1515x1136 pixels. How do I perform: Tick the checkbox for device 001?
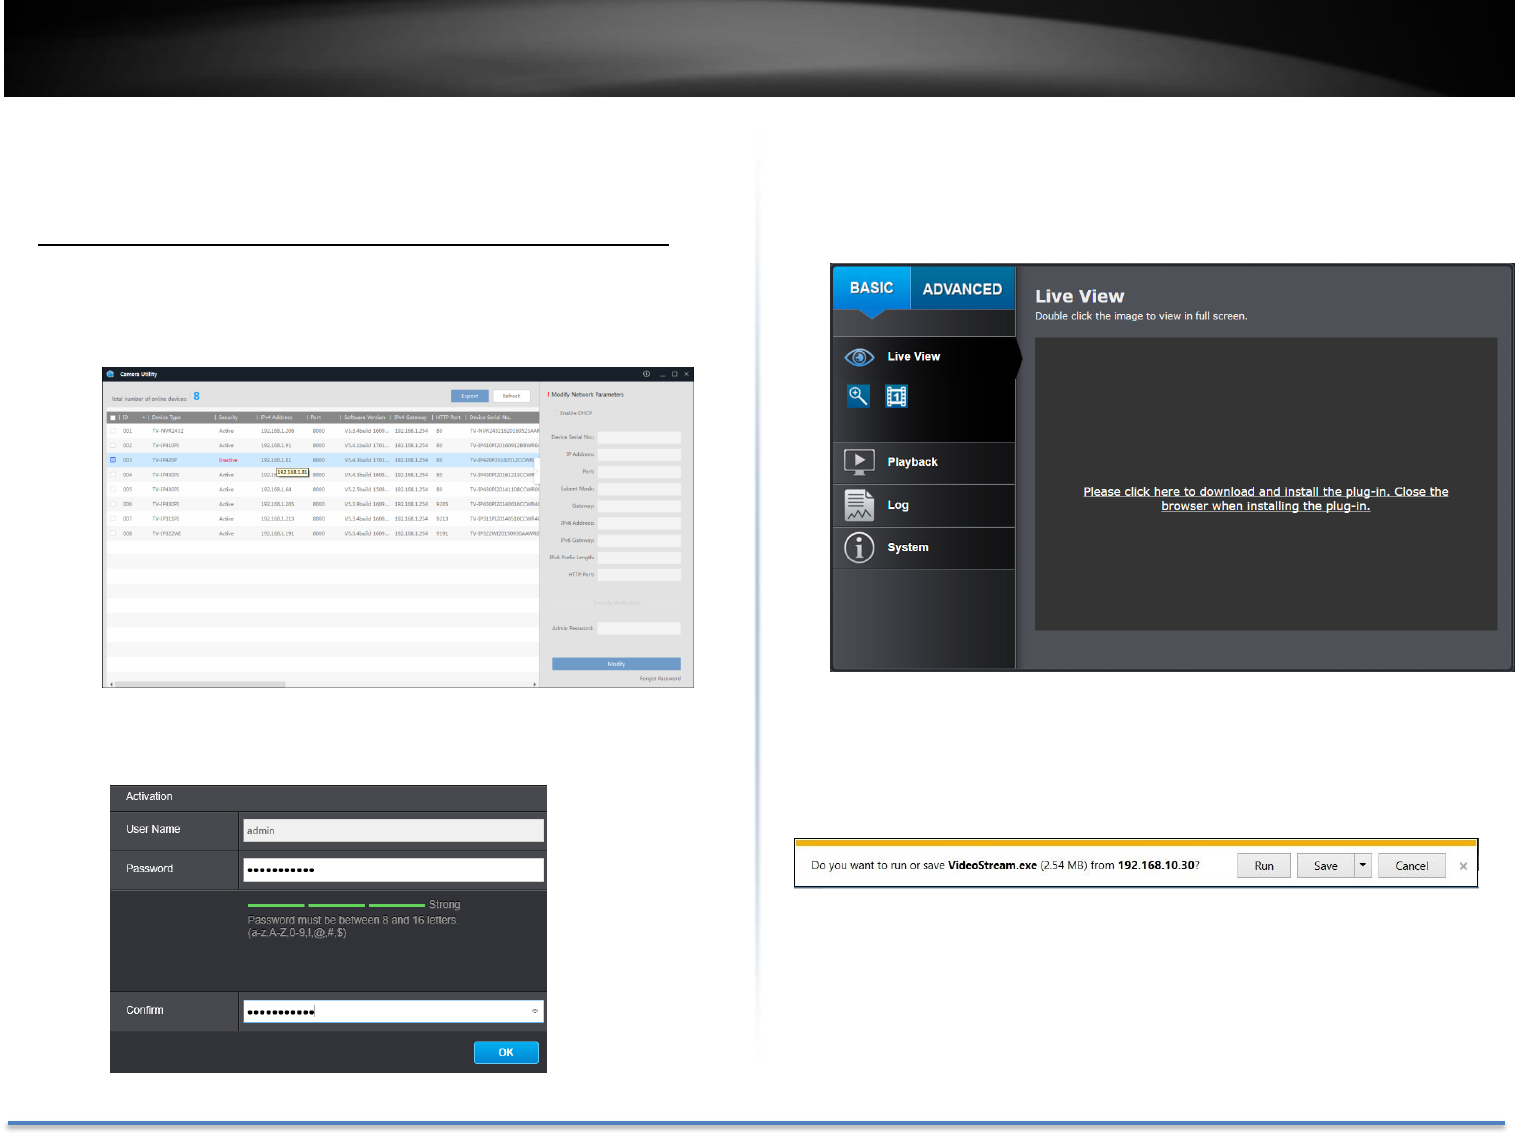point(113,431)
